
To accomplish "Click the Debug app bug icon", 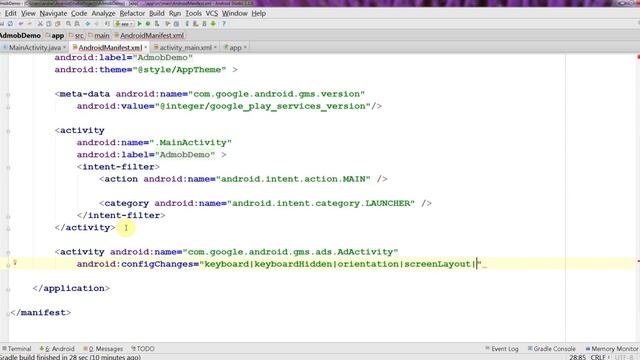I will [148, 24].
